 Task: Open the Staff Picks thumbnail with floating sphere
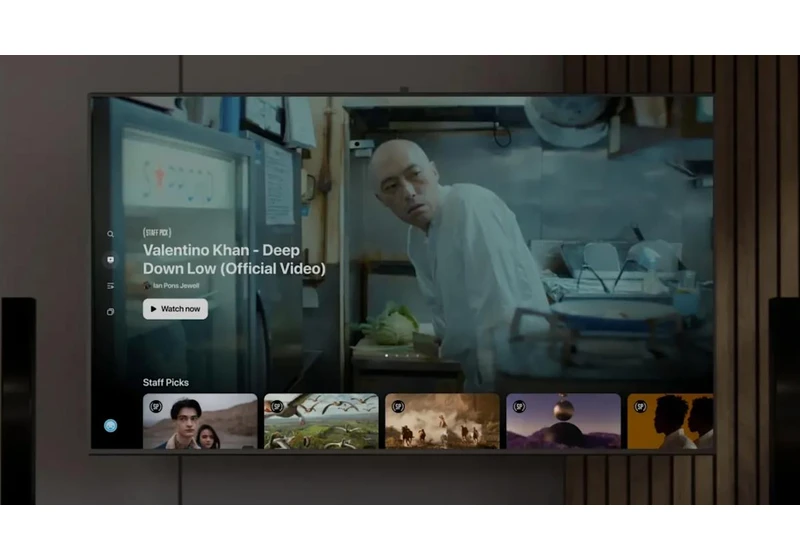pyautogui.click(x=563, y=421)
